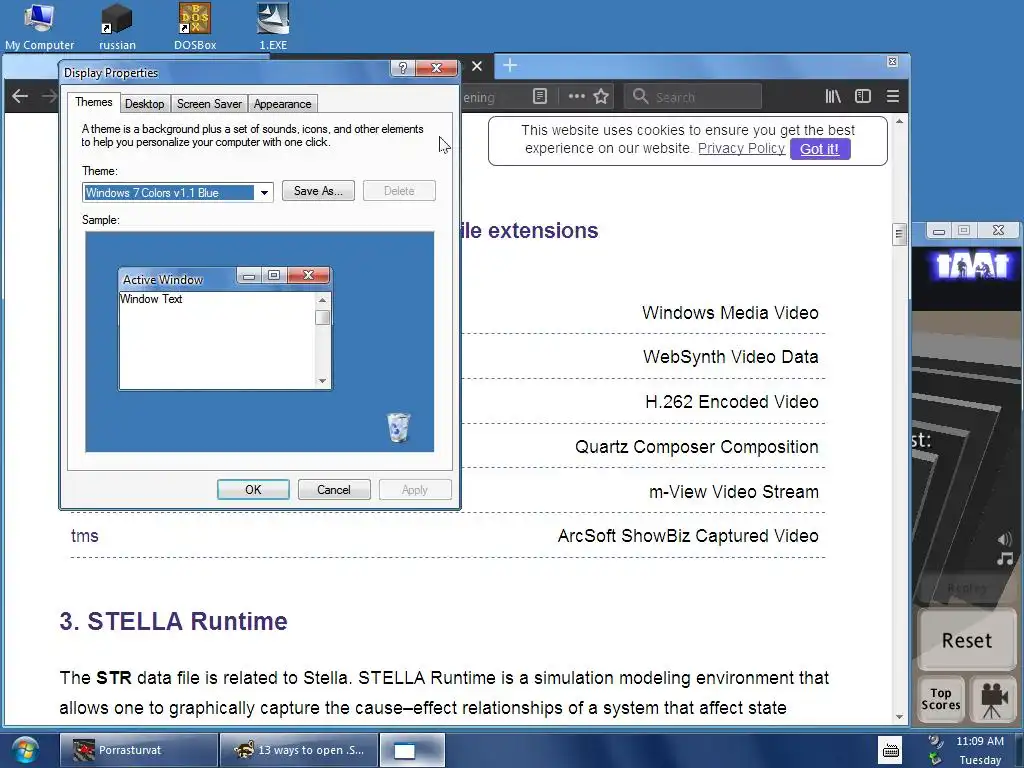Click the m-View Video Stream entry
The width and height of the screenshot is (1024, 768).
[x=733, y=492]
